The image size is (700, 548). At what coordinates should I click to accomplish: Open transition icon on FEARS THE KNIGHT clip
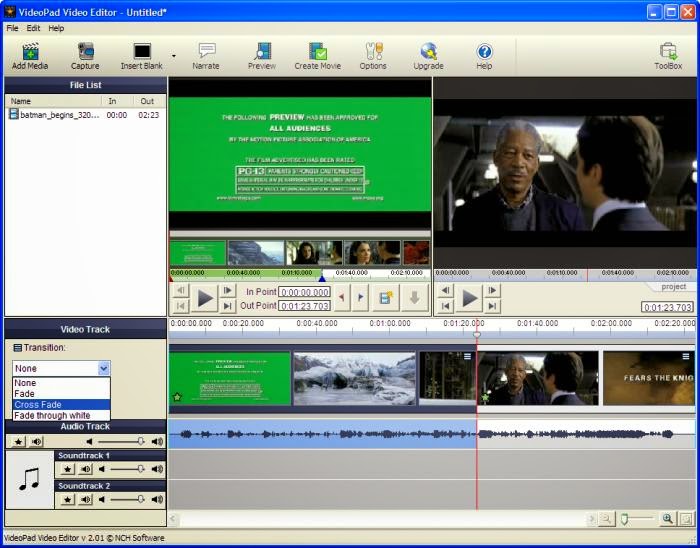tap(686, 356)
